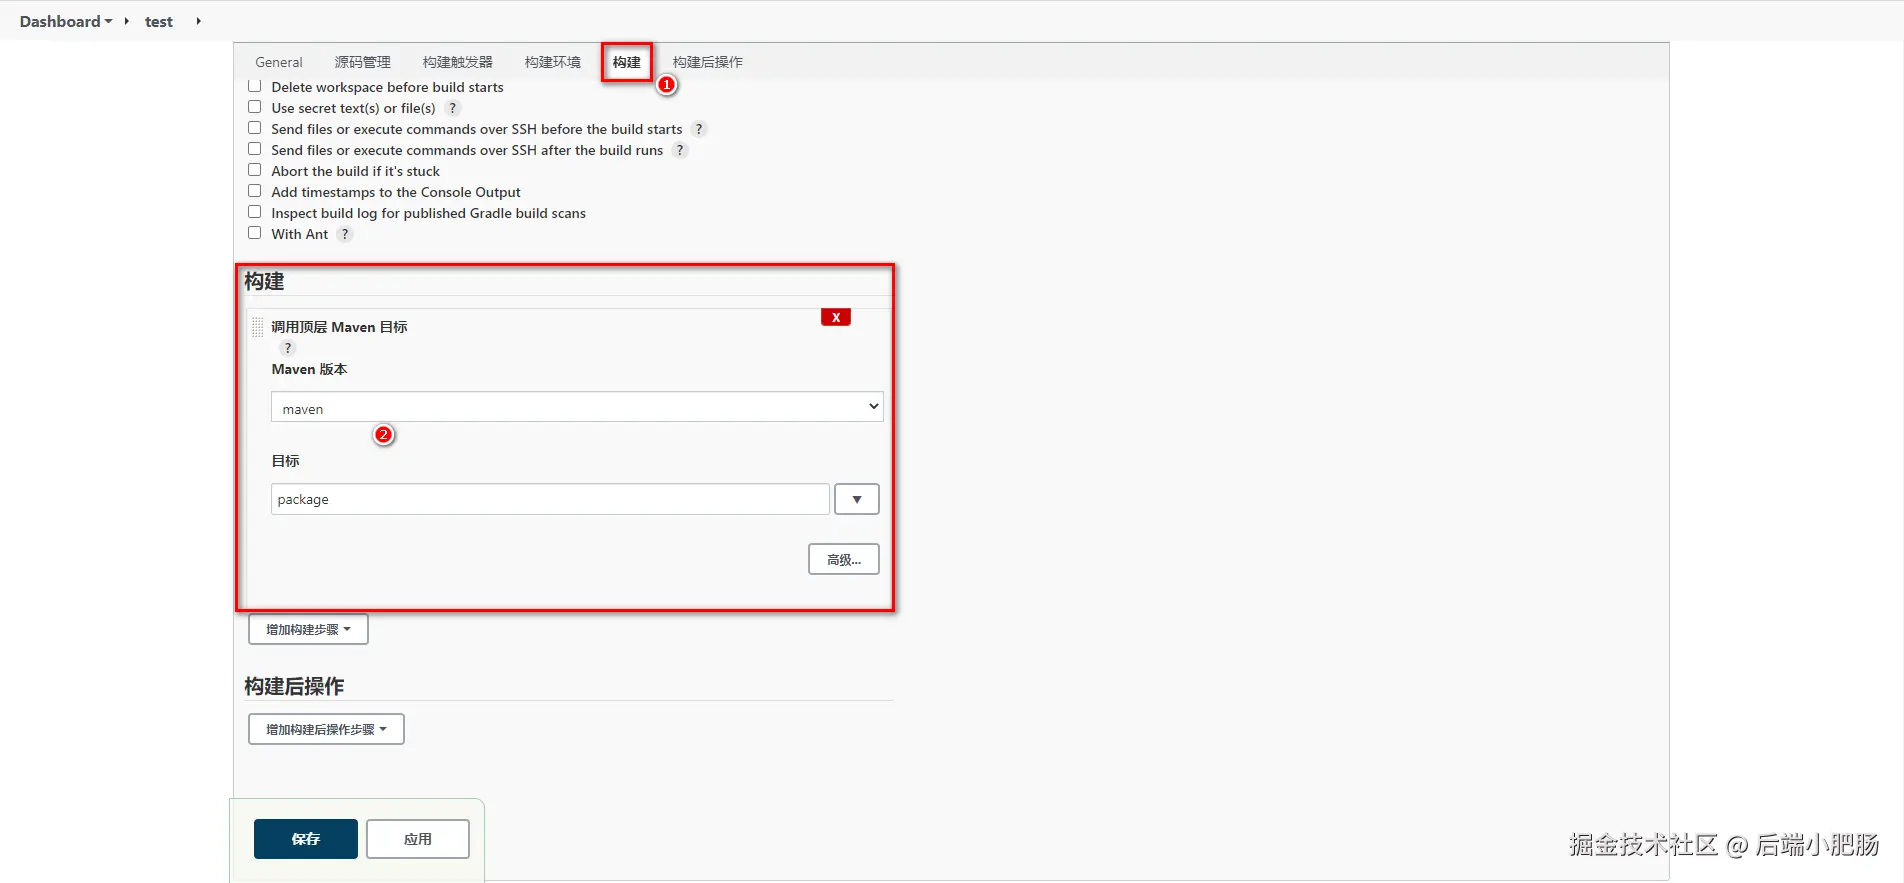This screenshot has height=883, width=1904.
Task: Check Add timestamps to the Console Output
Action: [x=255, y=191]
